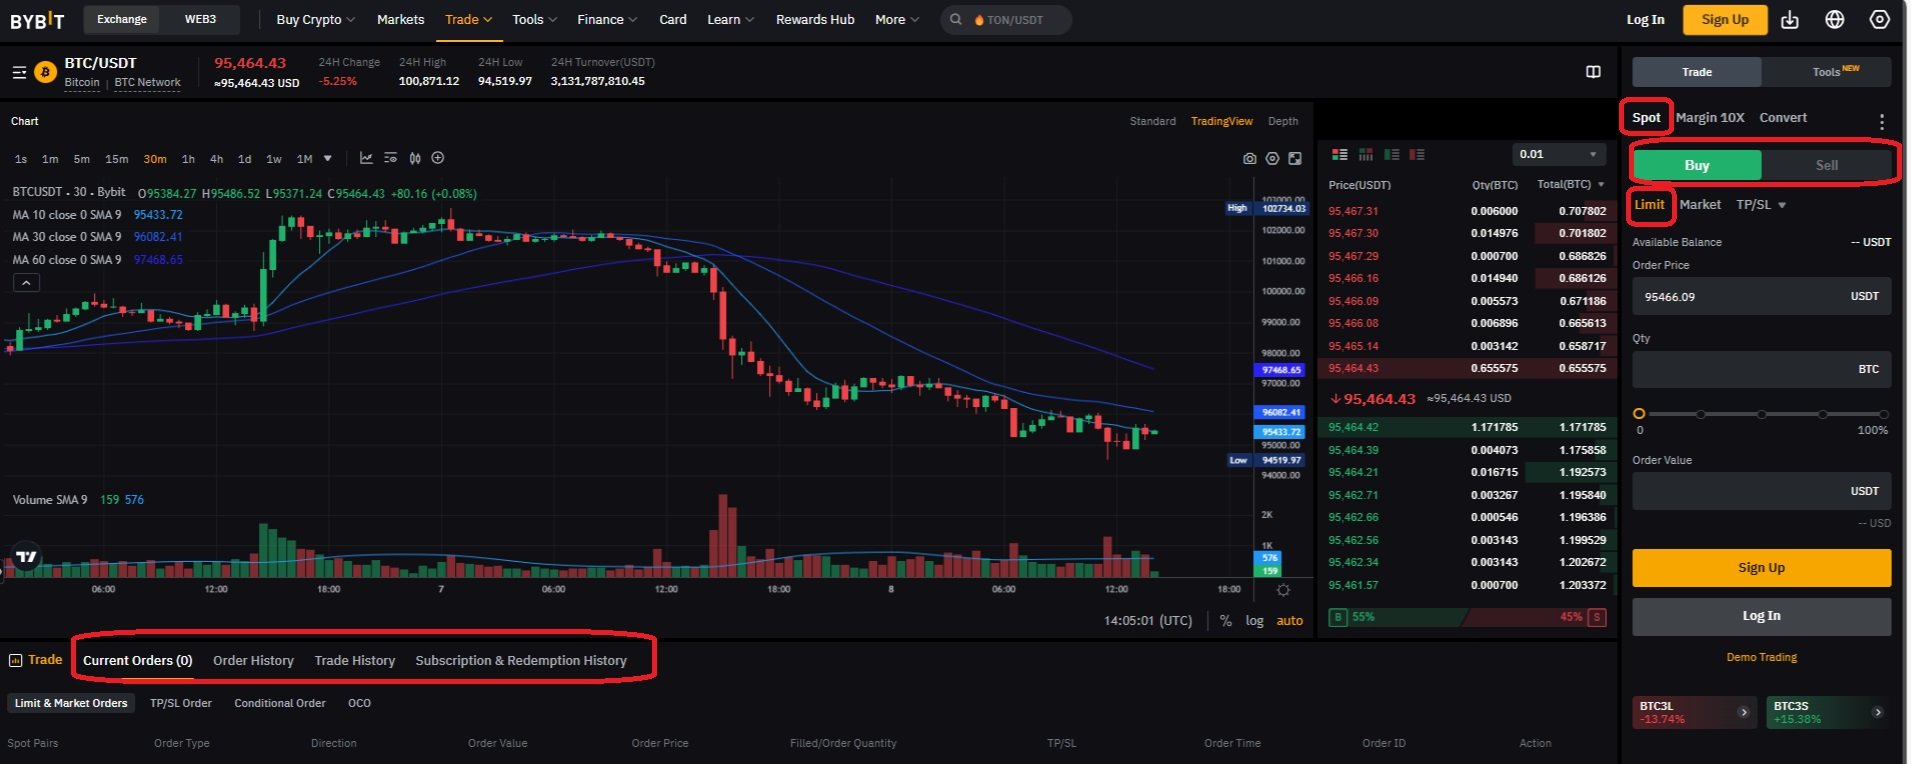Click the search magnifier icon
1911x764 pixels.
coord(956,20)
